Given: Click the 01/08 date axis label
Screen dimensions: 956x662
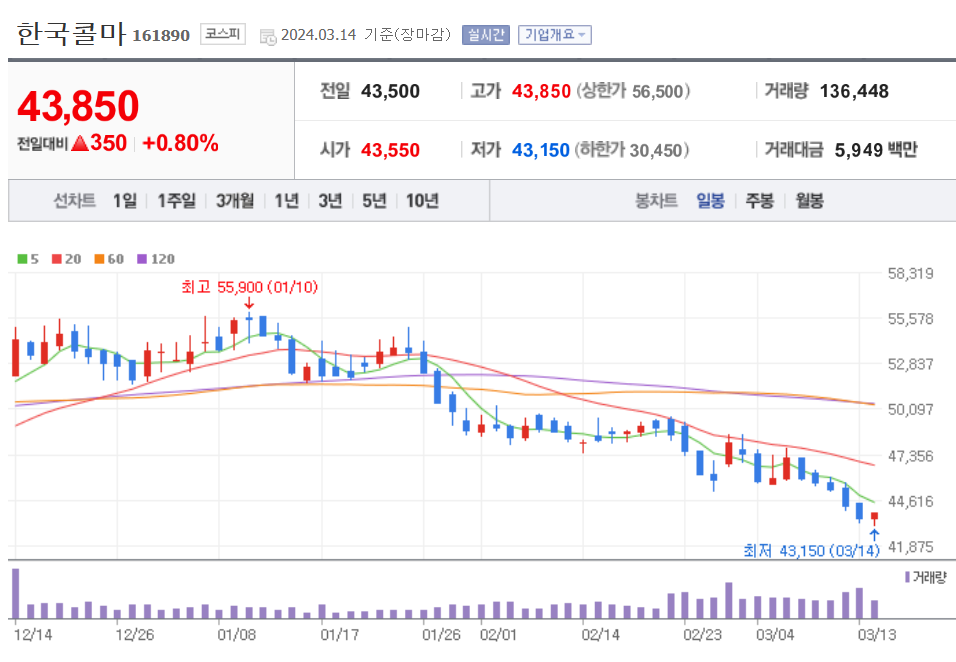Looking at the screenshot, I should point(237,635).
